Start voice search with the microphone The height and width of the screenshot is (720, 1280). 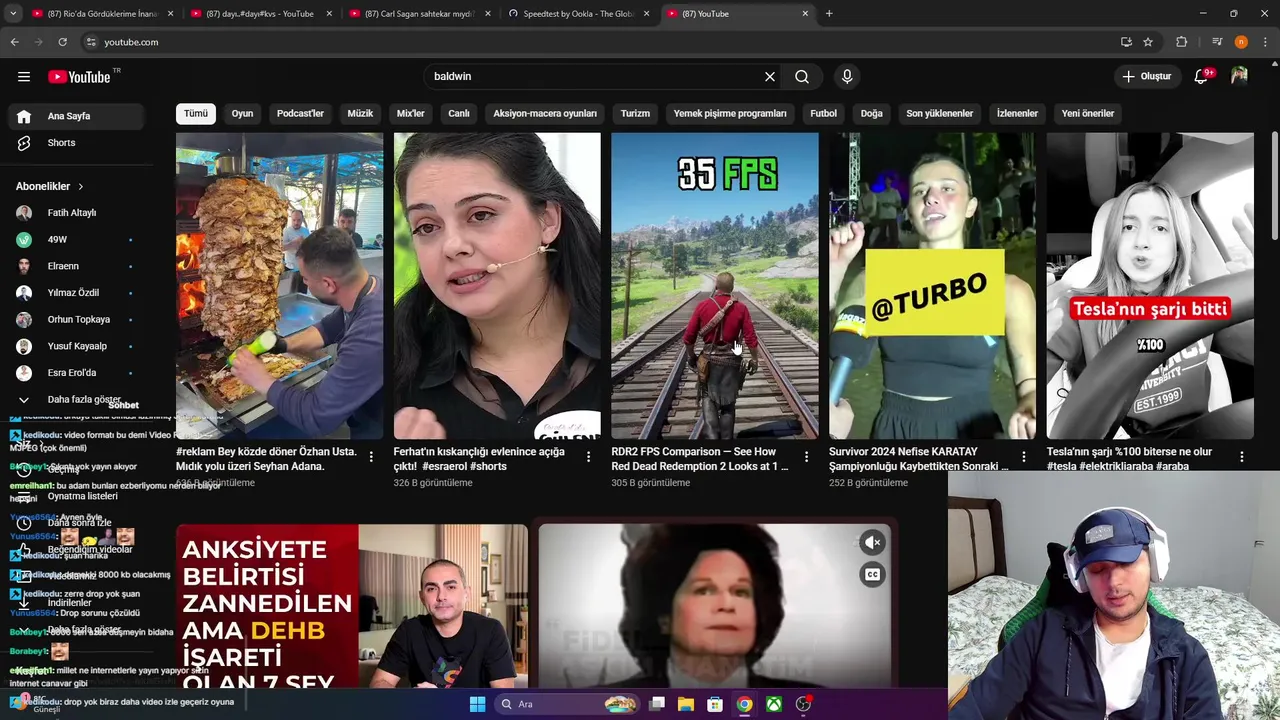(x=847, y=76)
